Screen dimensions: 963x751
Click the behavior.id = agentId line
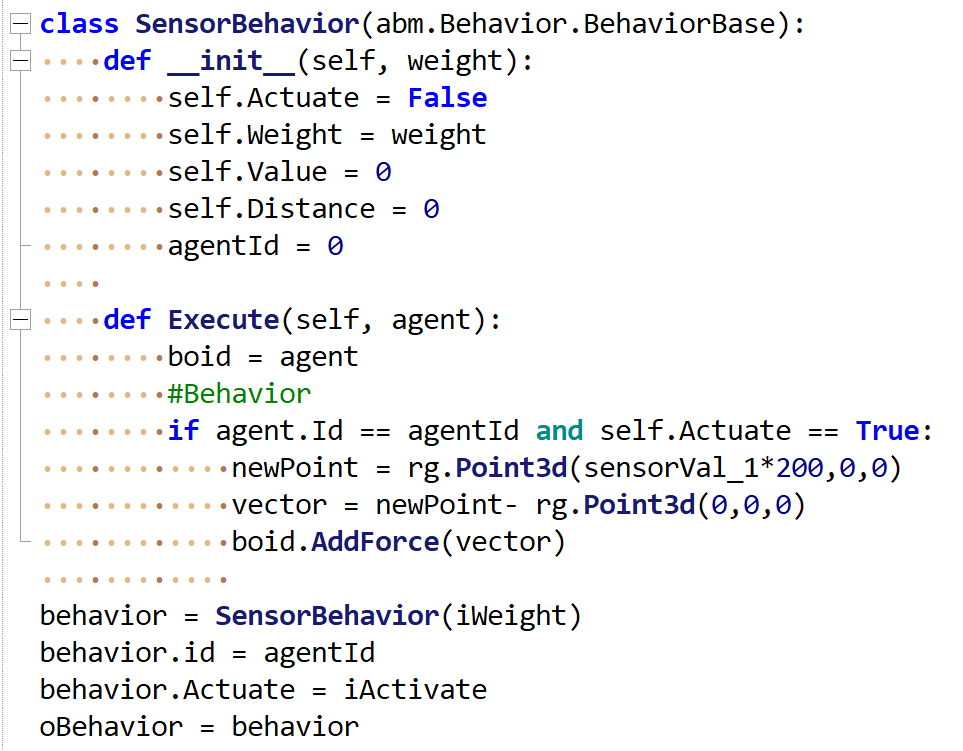(x=207, y=653)
